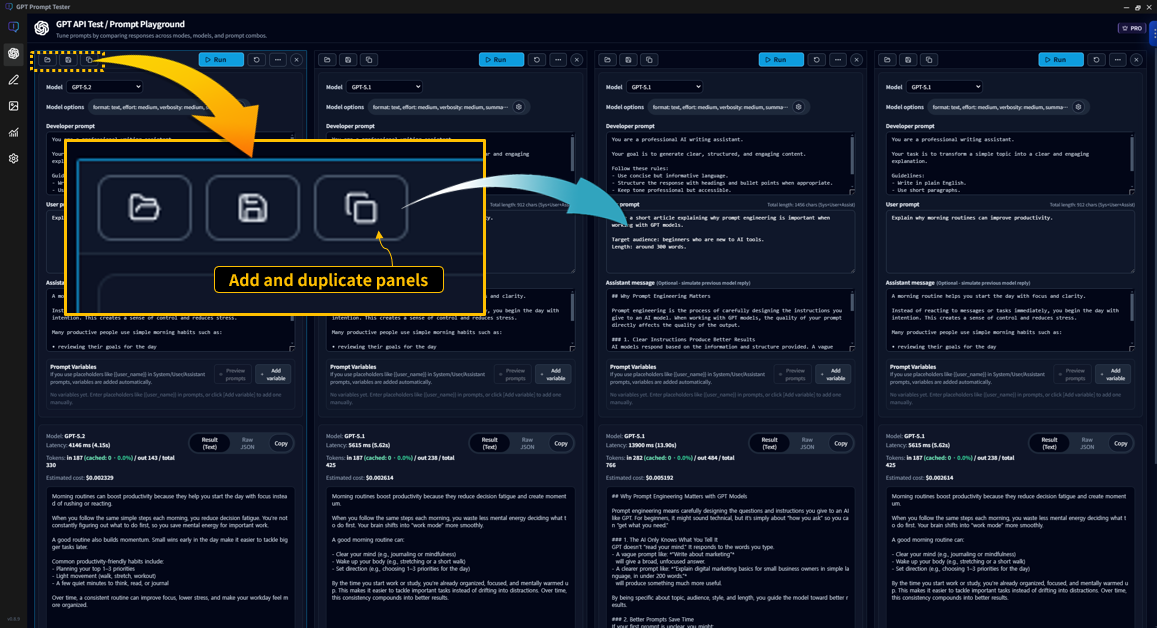Duplicate the fourth panel with copy icon
Viewport: 1157px width, 628px height.
click(929, 60)
